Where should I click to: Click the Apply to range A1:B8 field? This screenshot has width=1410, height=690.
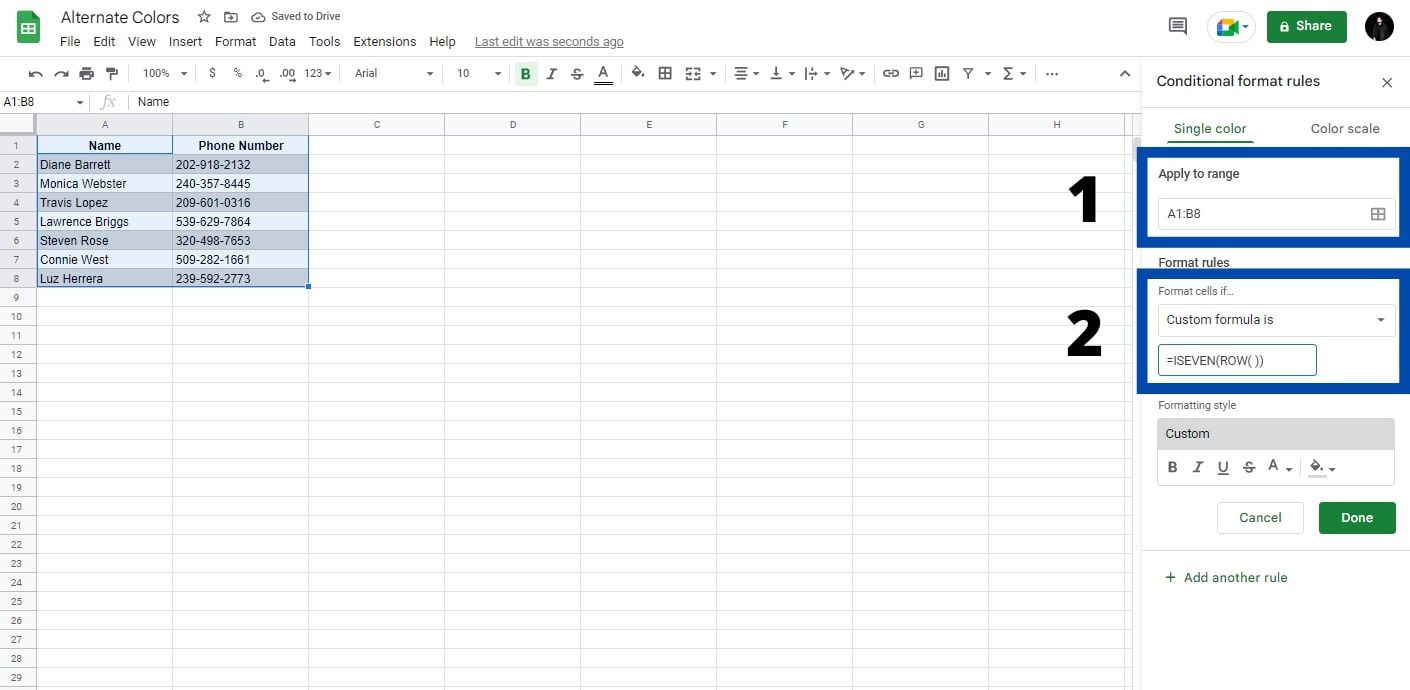(1276, 213)
